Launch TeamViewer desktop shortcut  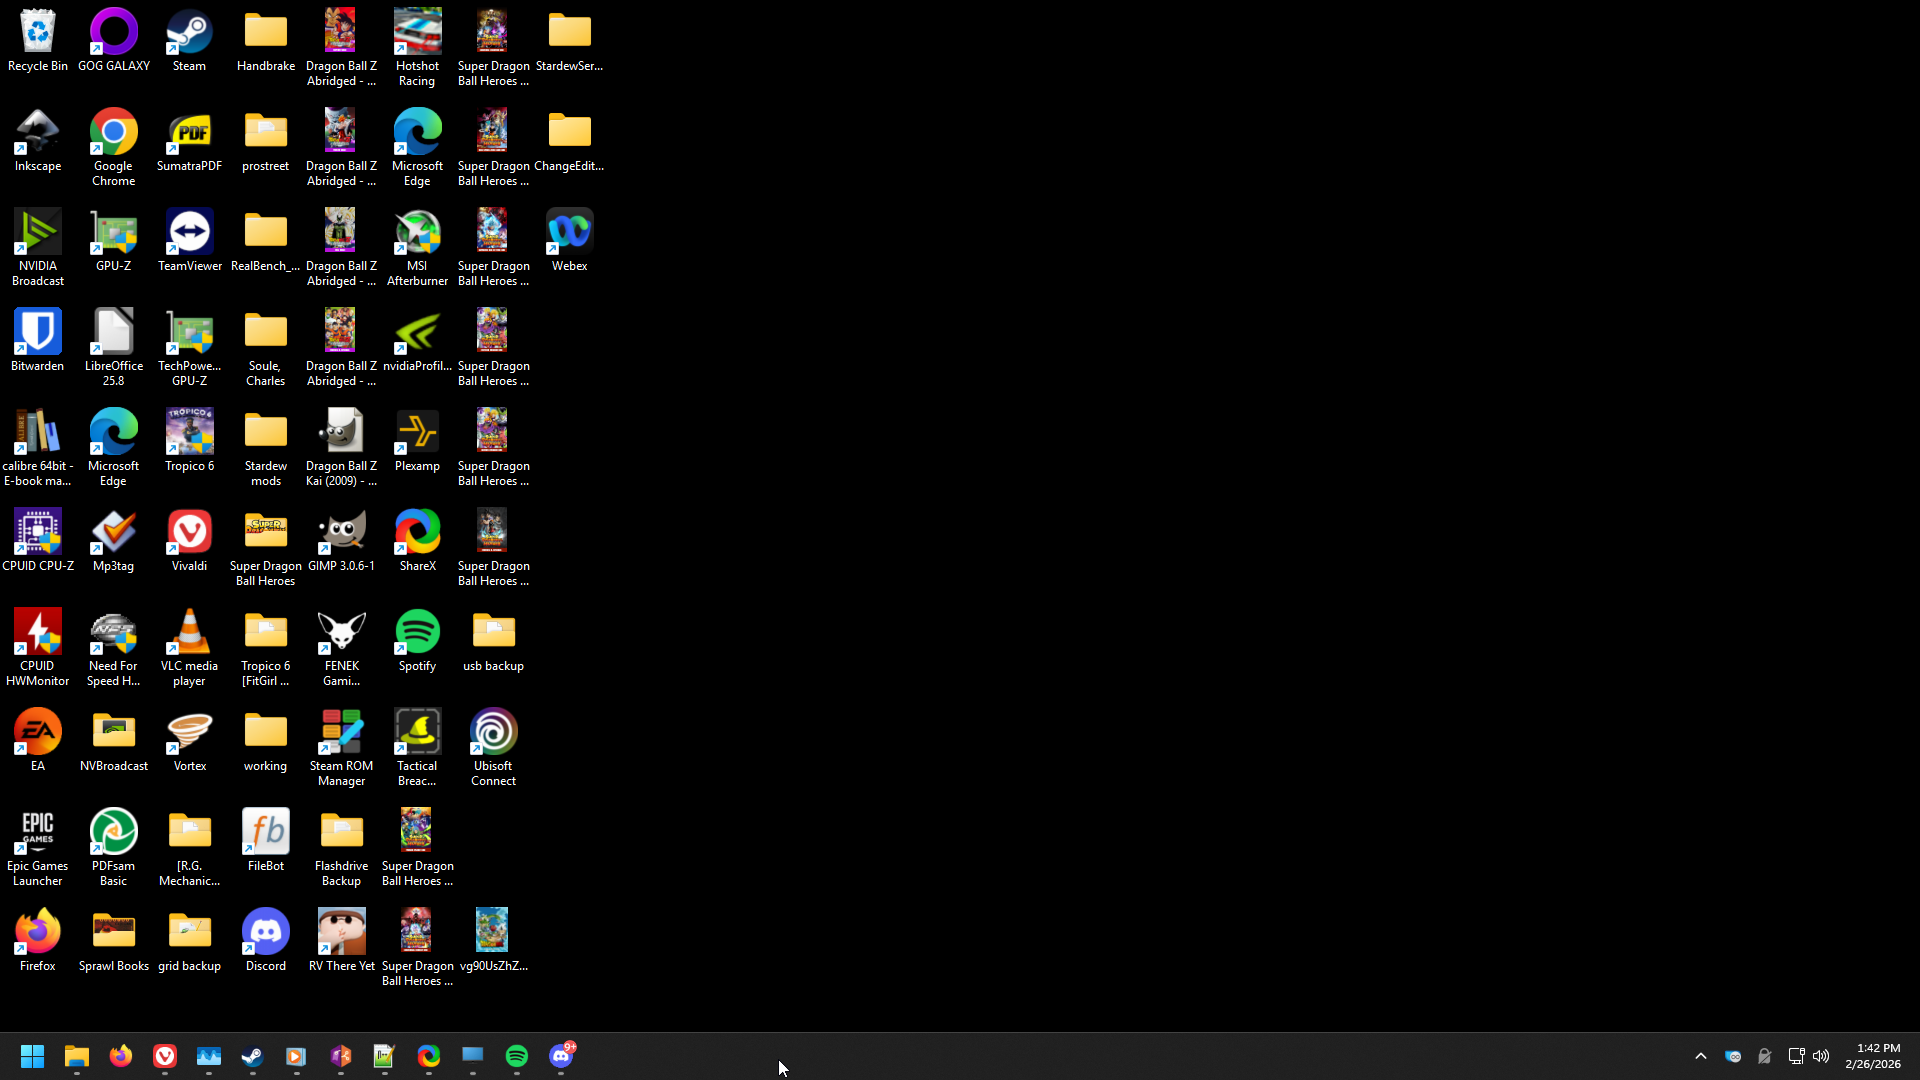pyautogui.click(x=189, y=241)
